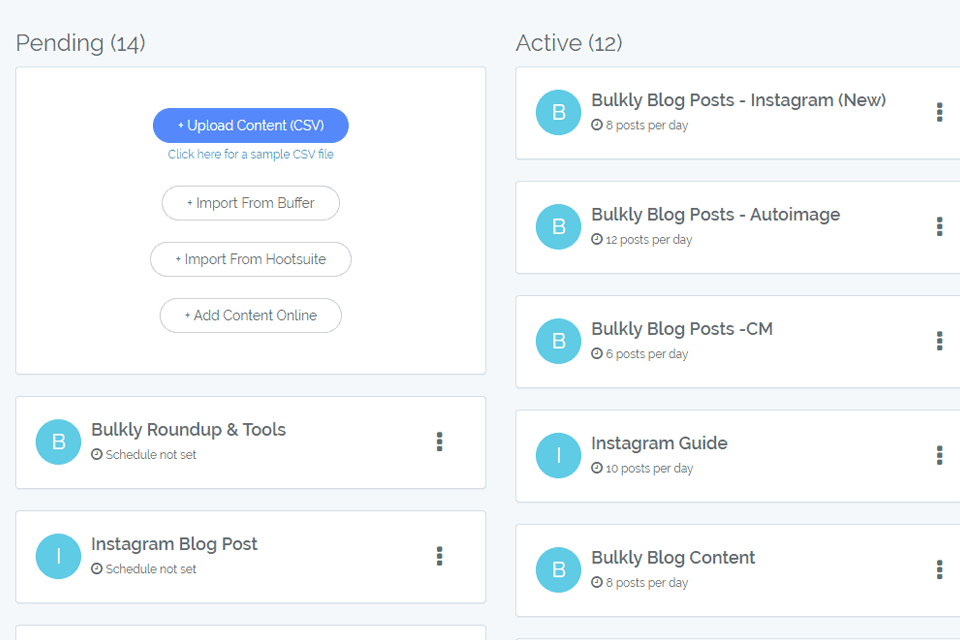Click Add Content Online button
Image resolution: width=960 pixels, height=640 pixels.
tap(250, 315)
